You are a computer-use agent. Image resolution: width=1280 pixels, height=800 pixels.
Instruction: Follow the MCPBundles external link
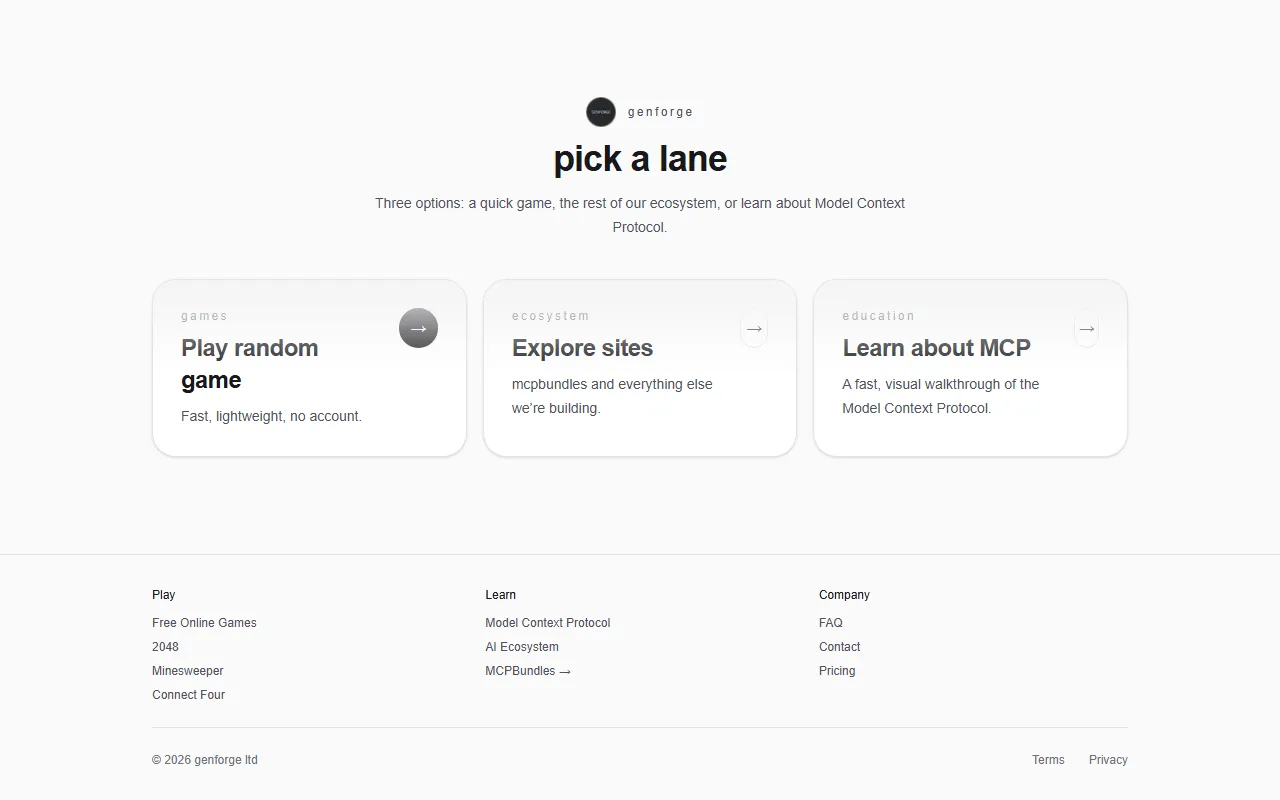[527, 671]
